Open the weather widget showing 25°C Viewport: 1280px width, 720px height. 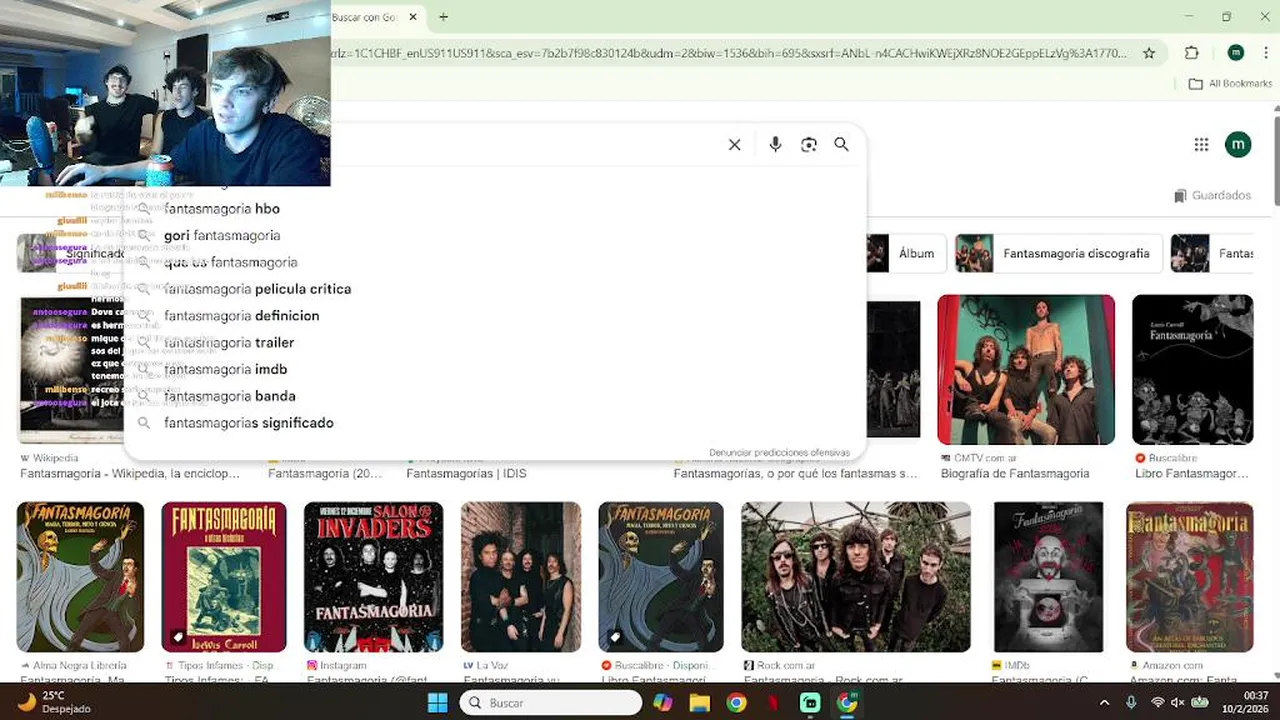coord(54,702)
